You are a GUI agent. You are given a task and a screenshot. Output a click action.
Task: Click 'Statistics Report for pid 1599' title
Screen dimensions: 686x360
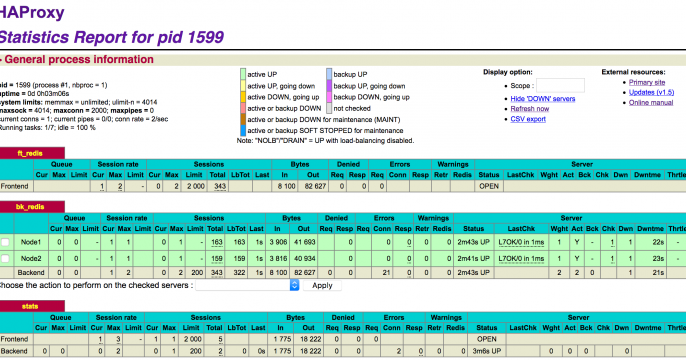[x=112, y=37]
